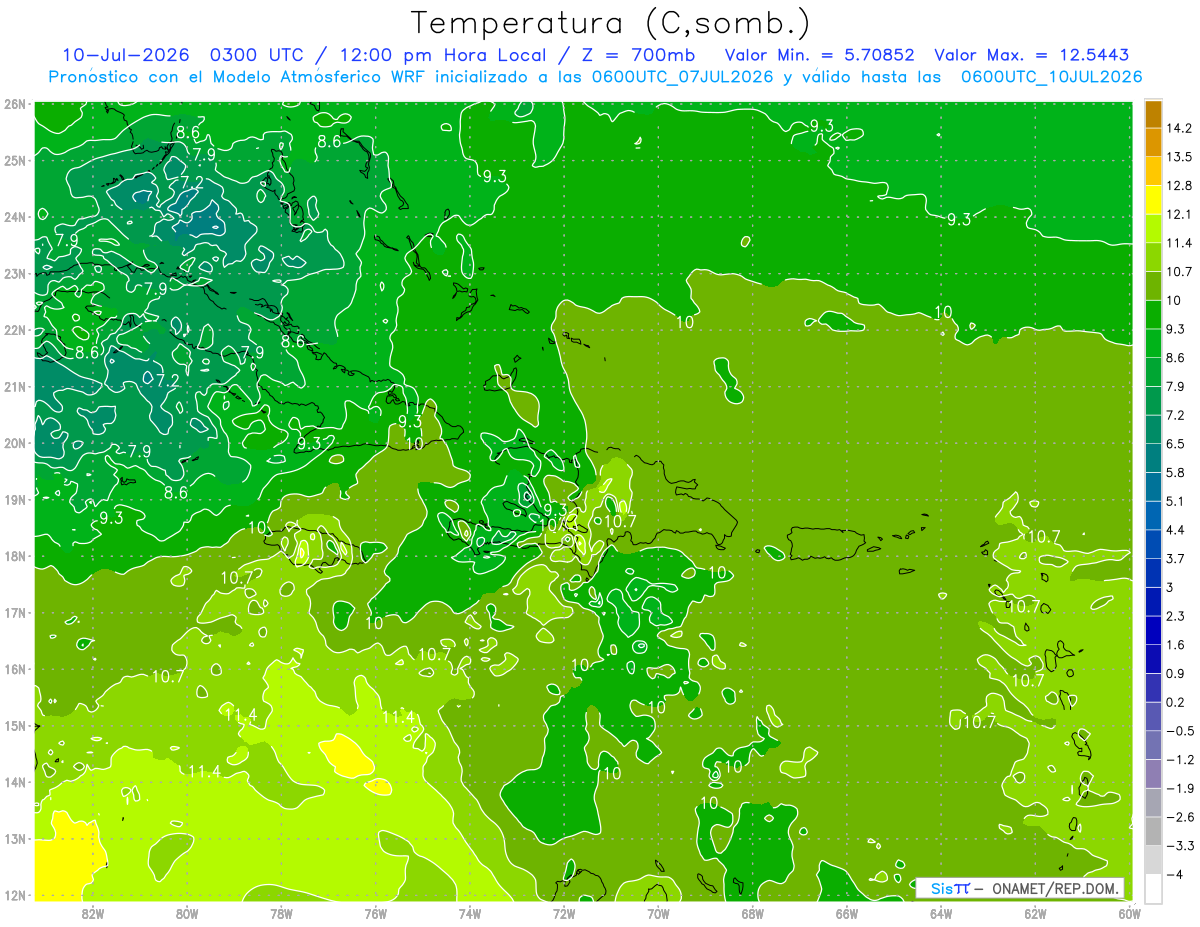Click the colorbar label "4.4"
The image size is (1200, 927).
(1175, 530)
